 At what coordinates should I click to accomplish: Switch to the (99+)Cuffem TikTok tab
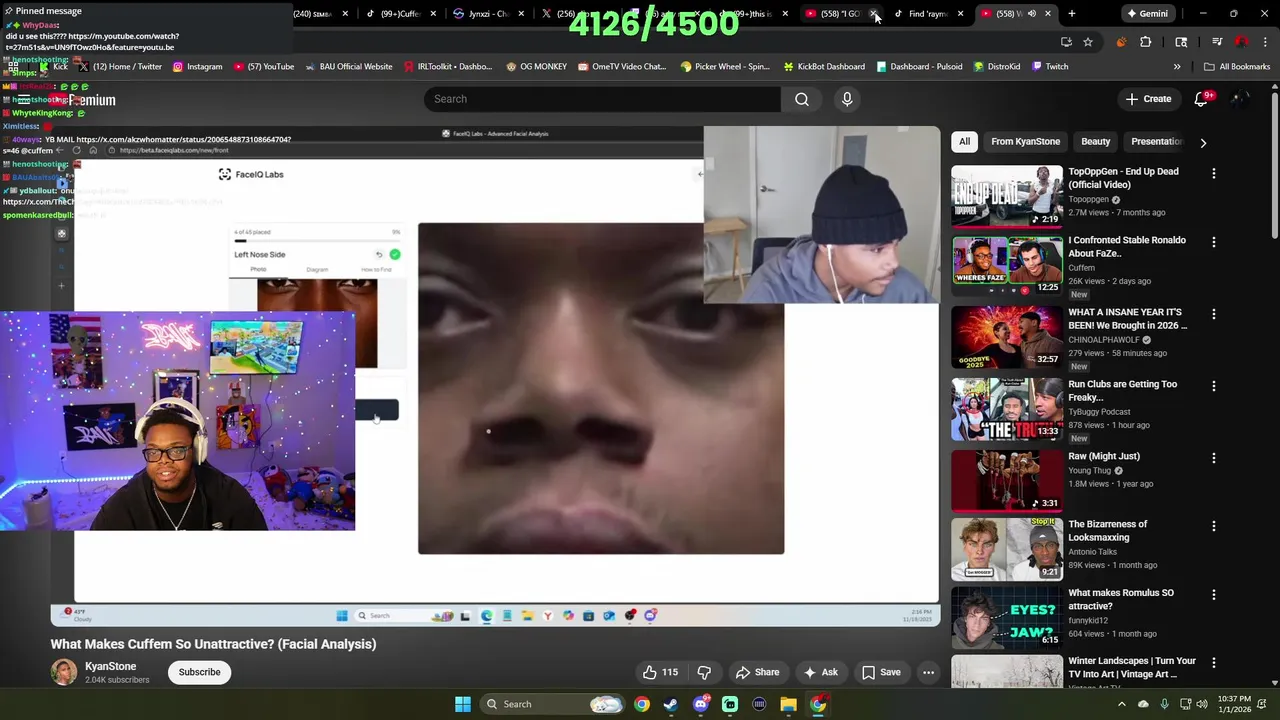[x=399, y=14]
